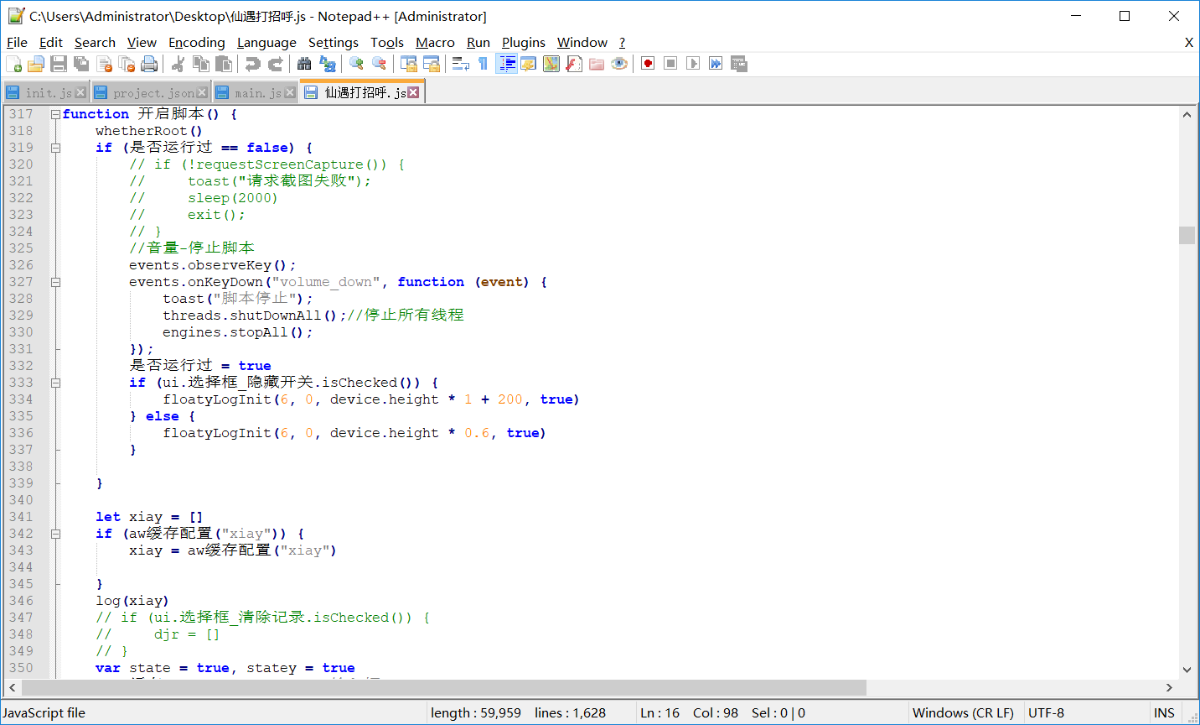Toggle Synchronize Vertical Scrolling icon

(407, 64)
